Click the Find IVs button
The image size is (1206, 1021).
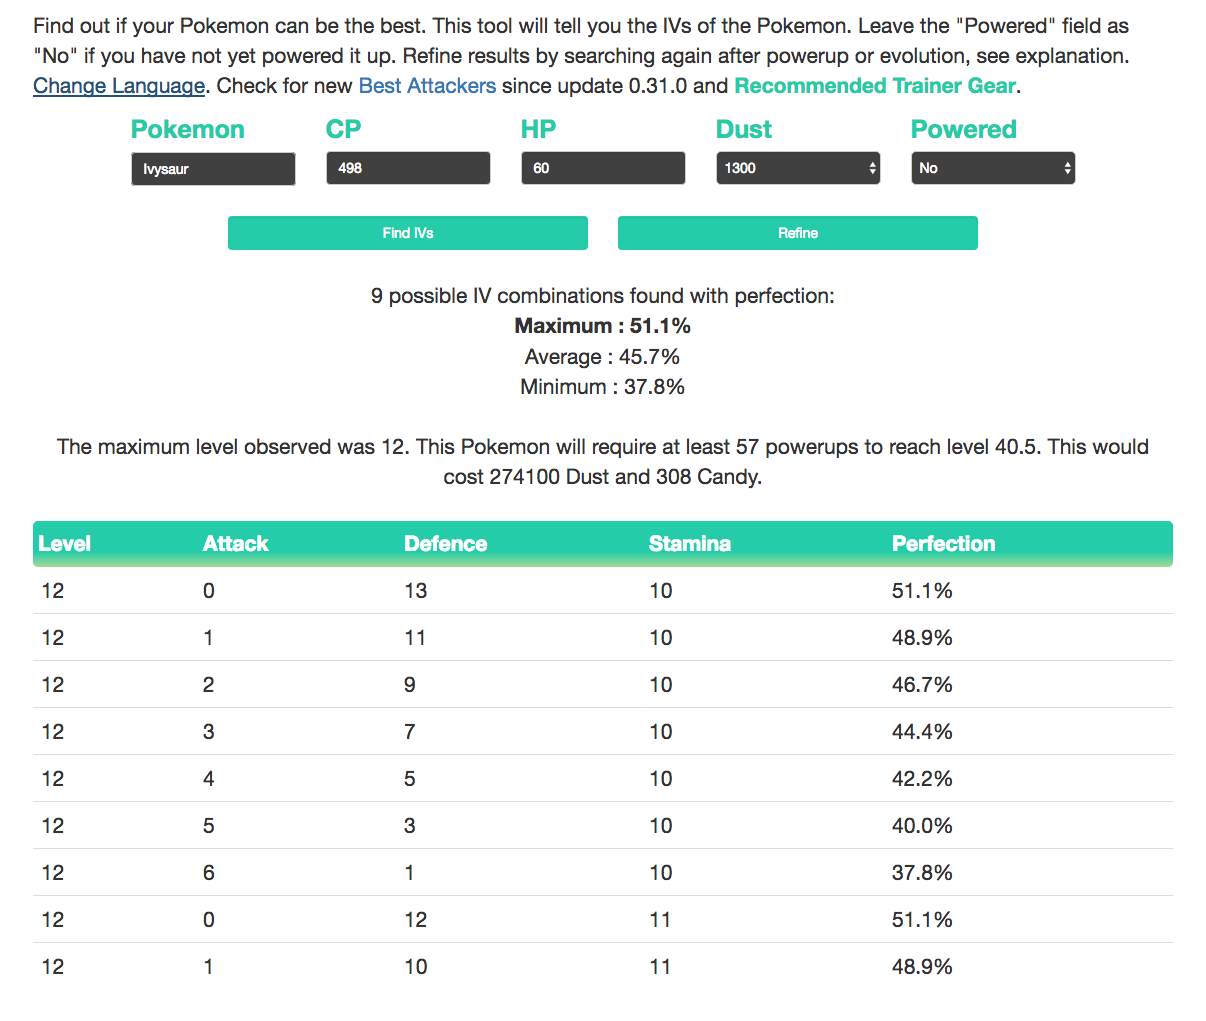(x=407, y=233)
